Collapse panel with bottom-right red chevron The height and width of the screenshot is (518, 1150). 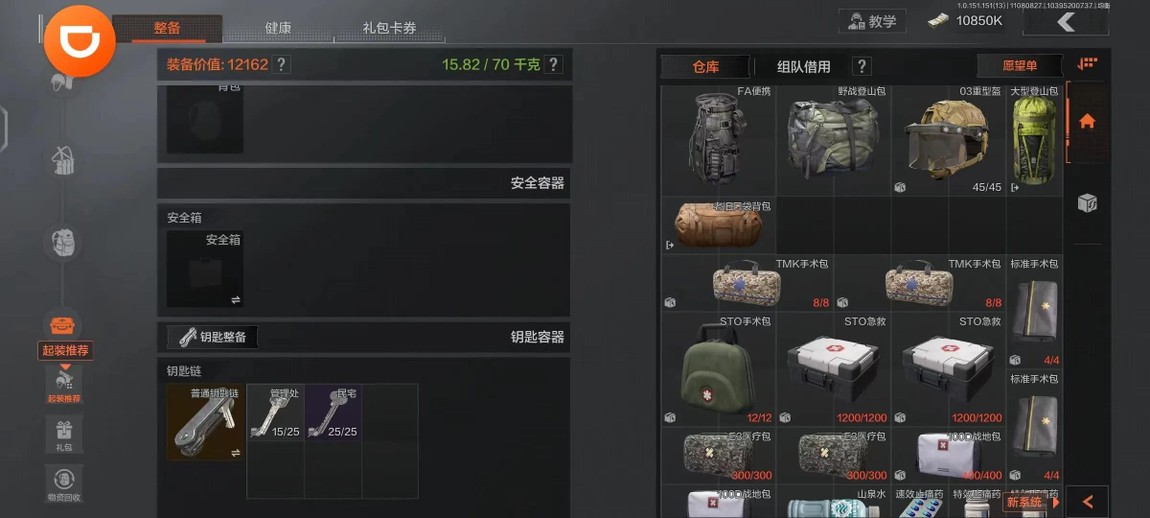(1088, 503)
